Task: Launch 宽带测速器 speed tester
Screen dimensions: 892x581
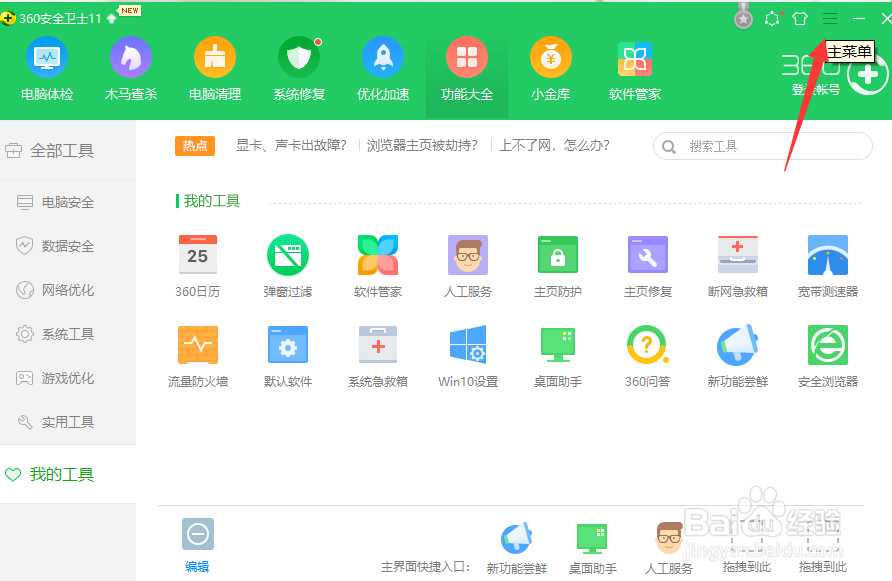Action: coord(828,266)
